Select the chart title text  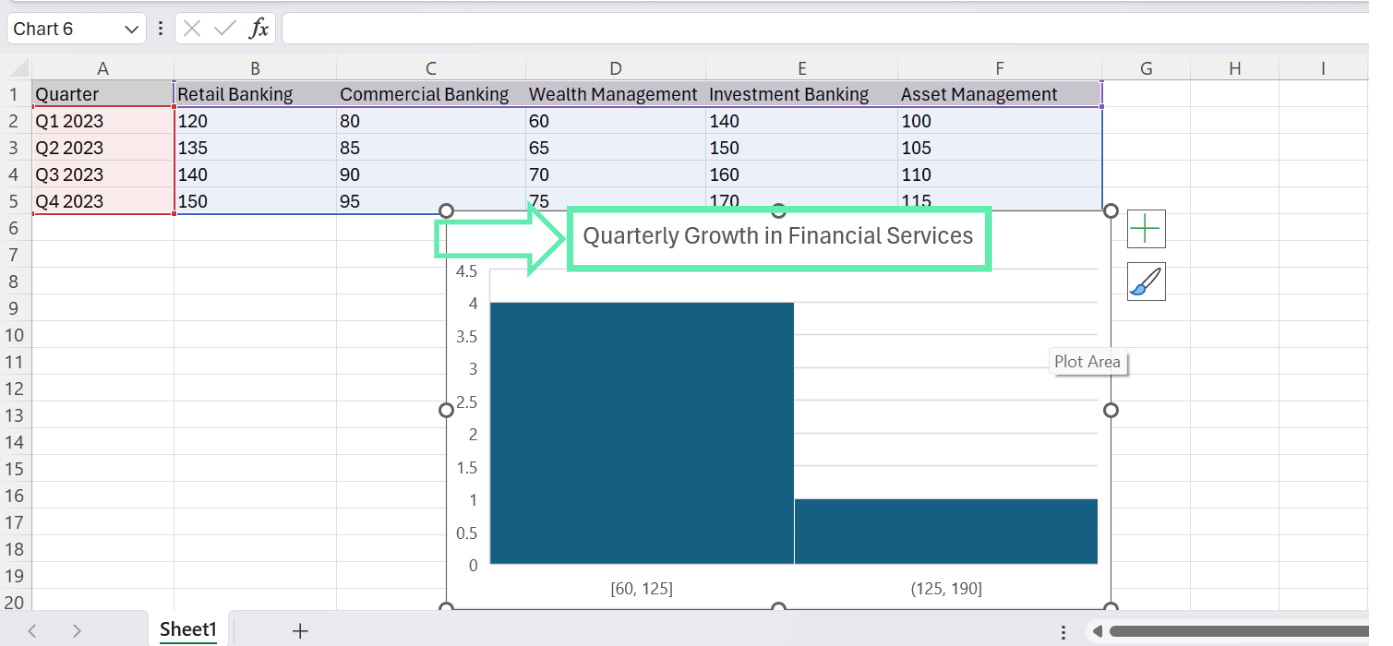778,236
